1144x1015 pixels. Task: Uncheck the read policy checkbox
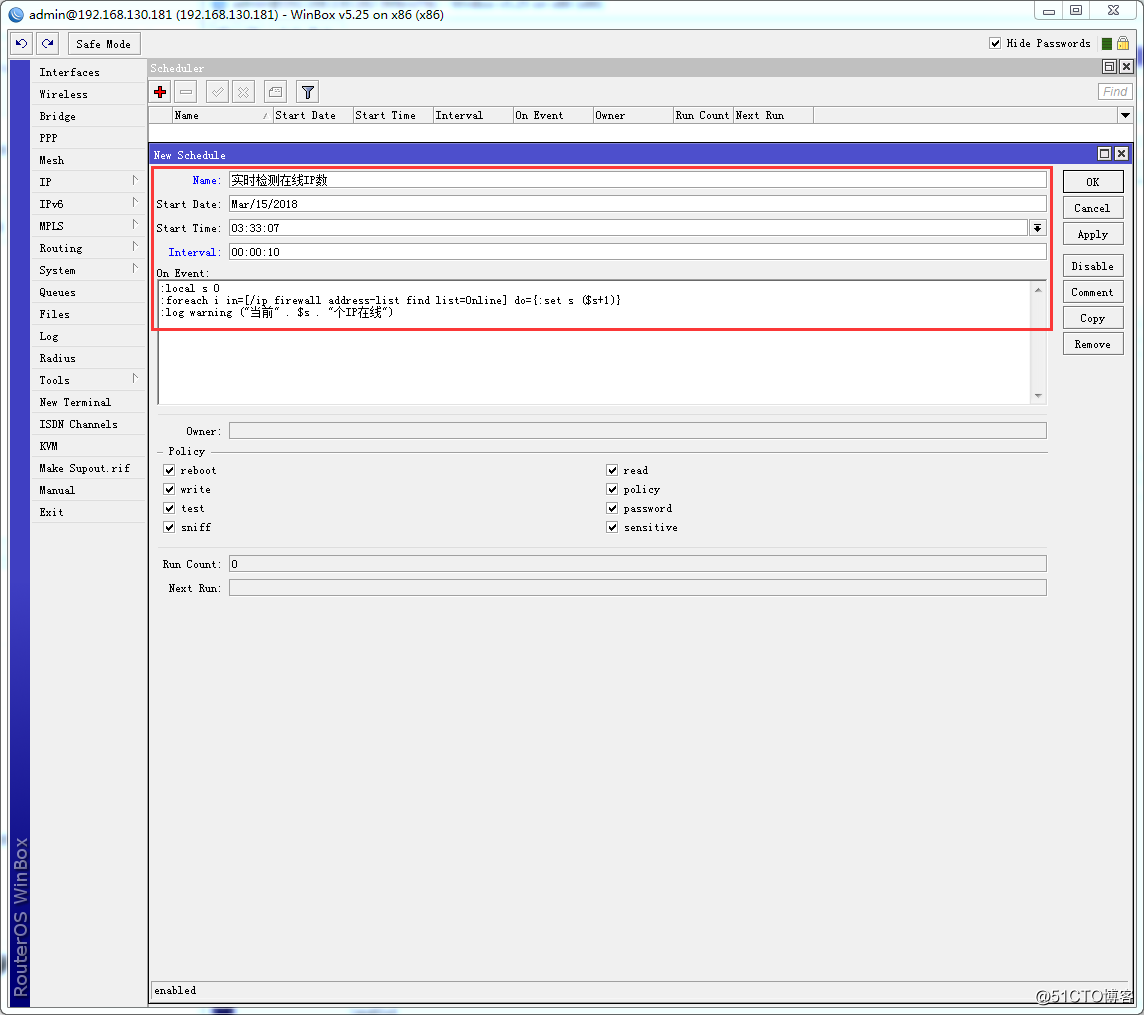tap(612, 470)
